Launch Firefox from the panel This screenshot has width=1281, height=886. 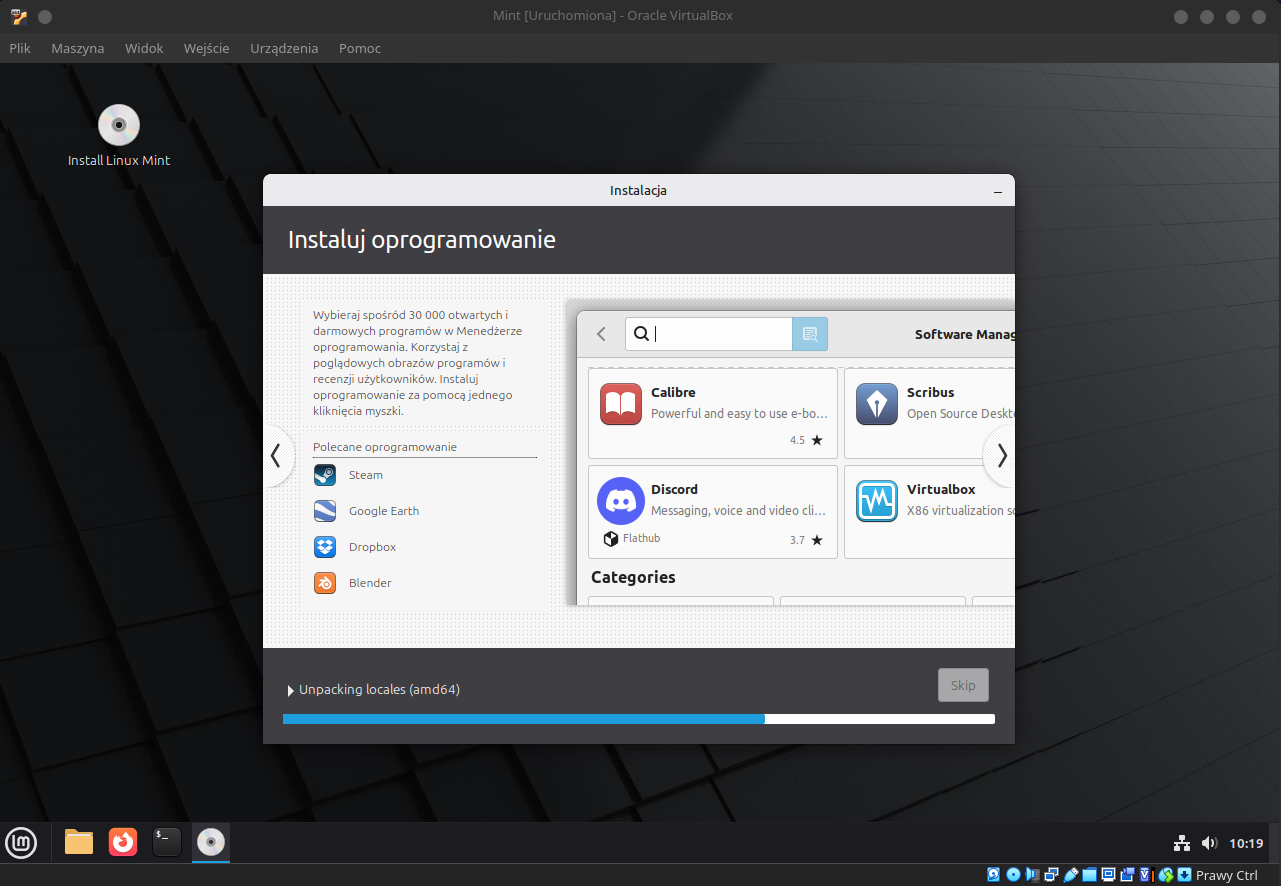[123, 842]
